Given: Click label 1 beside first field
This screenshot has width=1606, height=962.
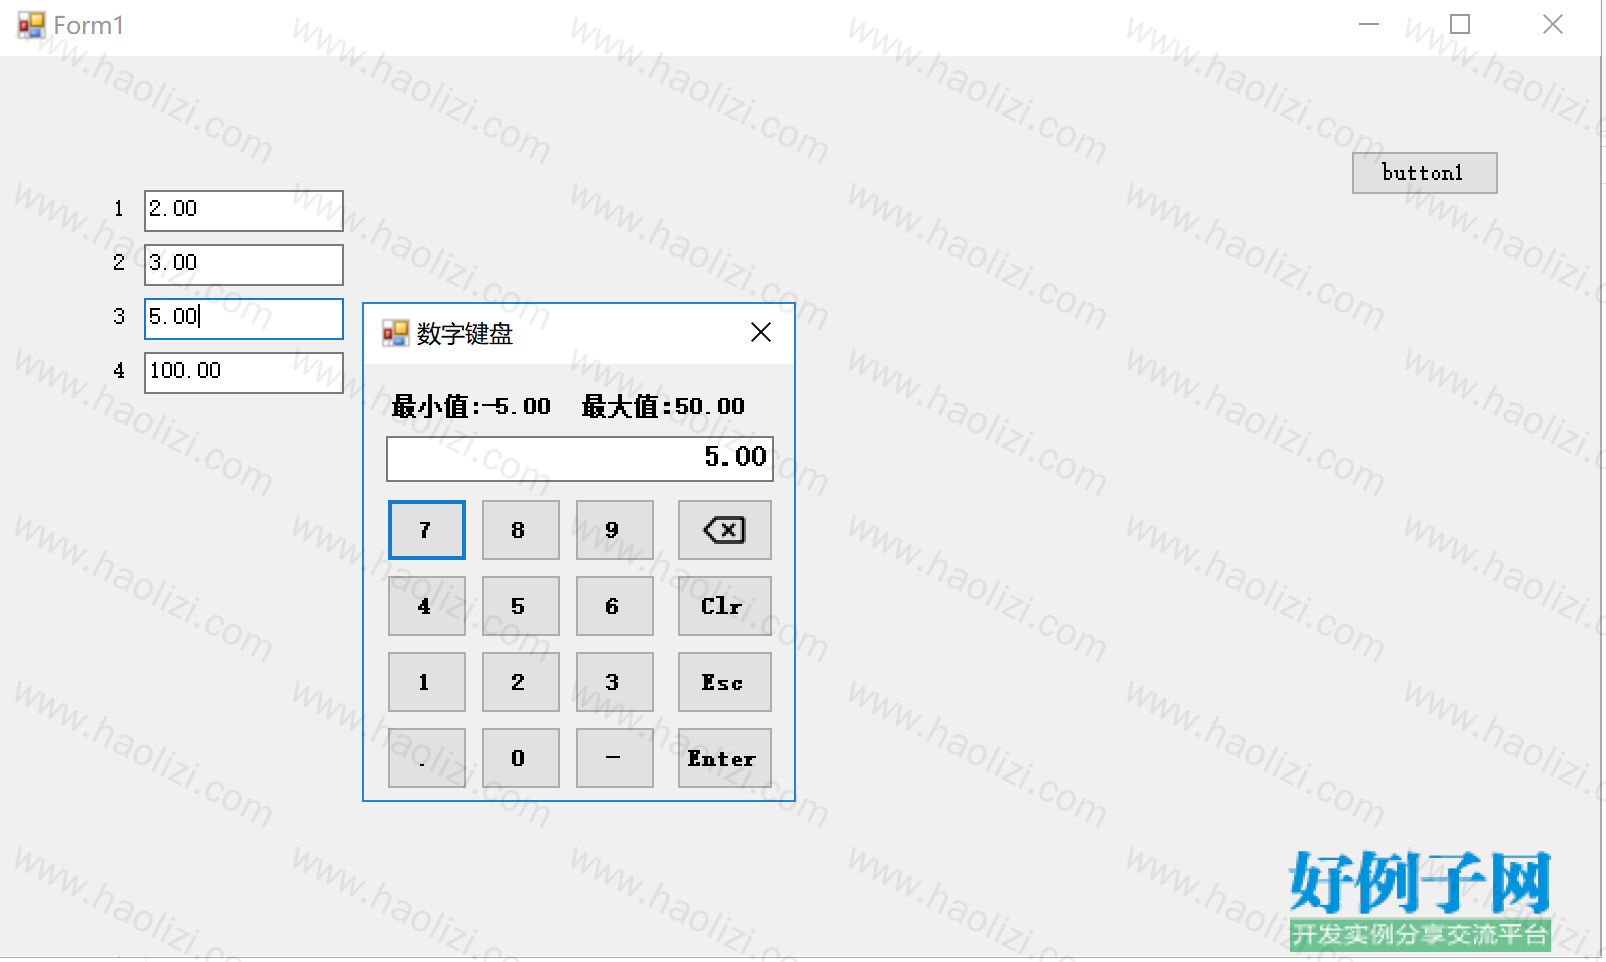Looking at the screenshot, I should click(x=118, y=209).
